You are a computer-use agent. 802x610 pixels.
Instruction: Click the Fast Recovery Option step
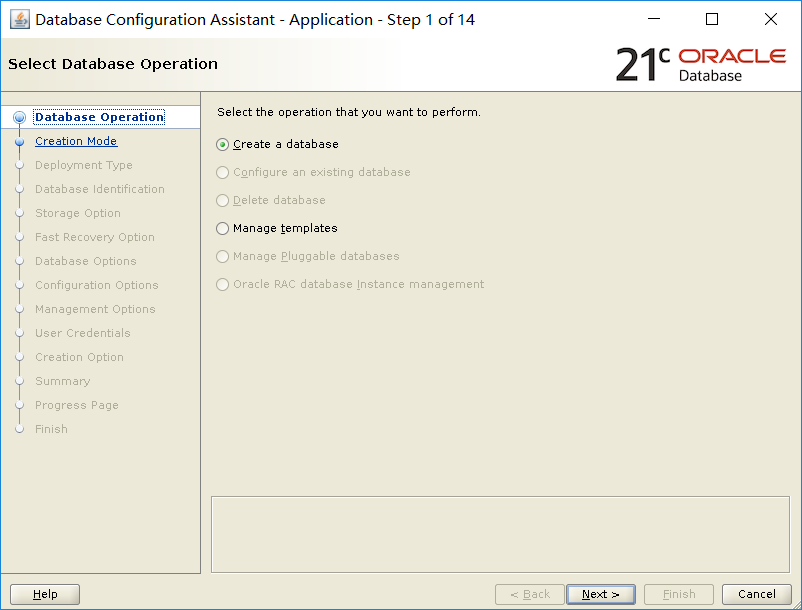[x=95, y=237]
